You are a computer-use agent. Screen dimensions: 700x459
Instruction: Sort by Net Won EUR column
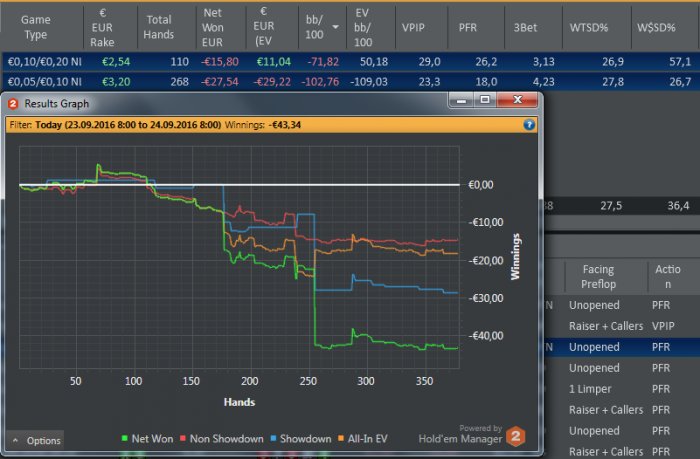pyautogui.click(x=212, y=27)
